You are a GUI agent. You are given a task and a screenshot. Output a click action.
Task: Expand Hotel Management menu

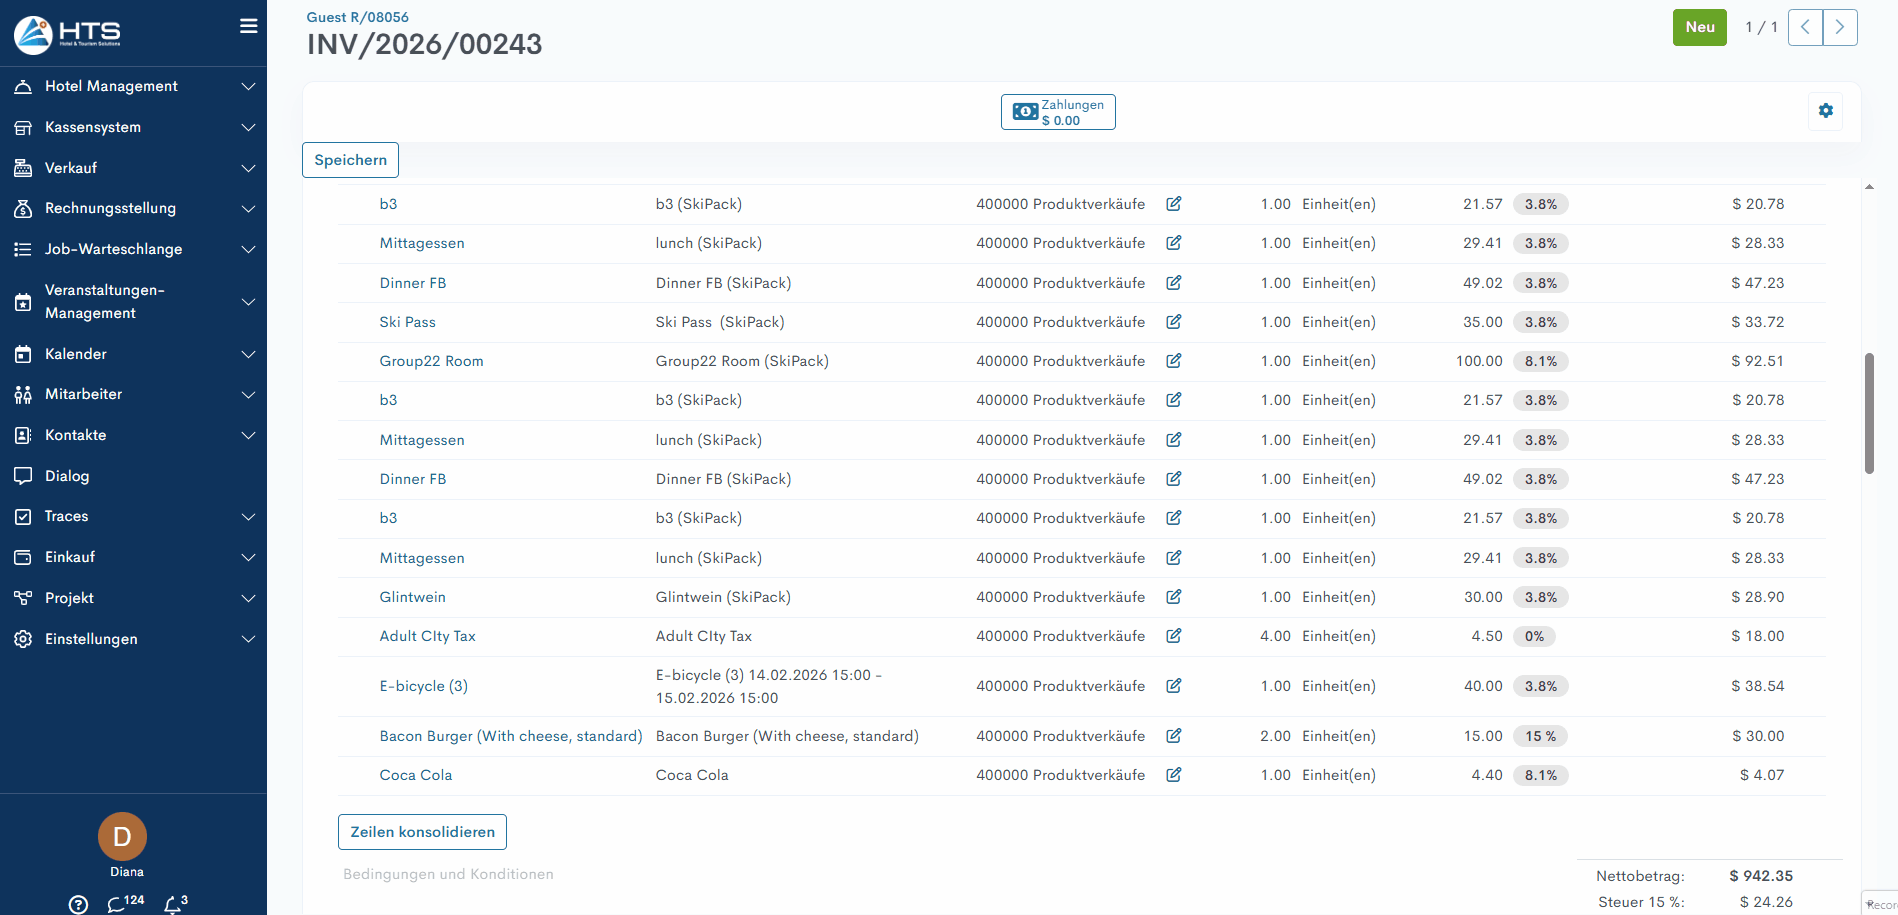[x=134, y=87]
